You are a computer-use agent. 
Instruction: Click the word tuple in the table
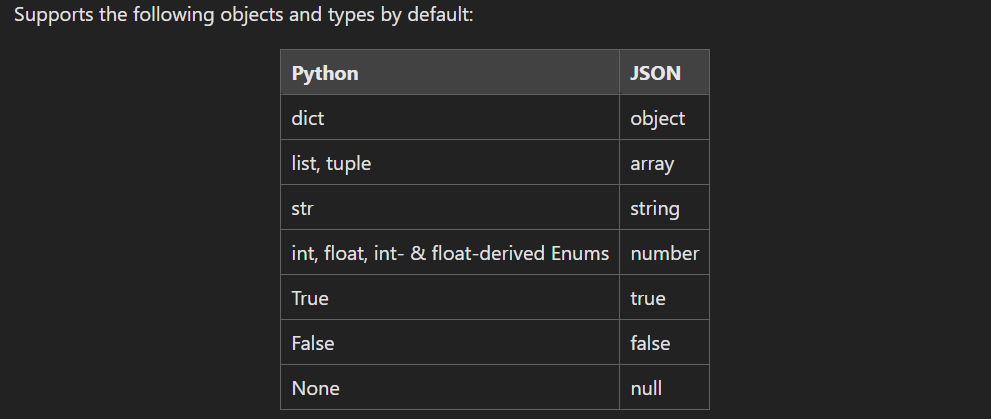pyautogui.click(x=348, y=163)
